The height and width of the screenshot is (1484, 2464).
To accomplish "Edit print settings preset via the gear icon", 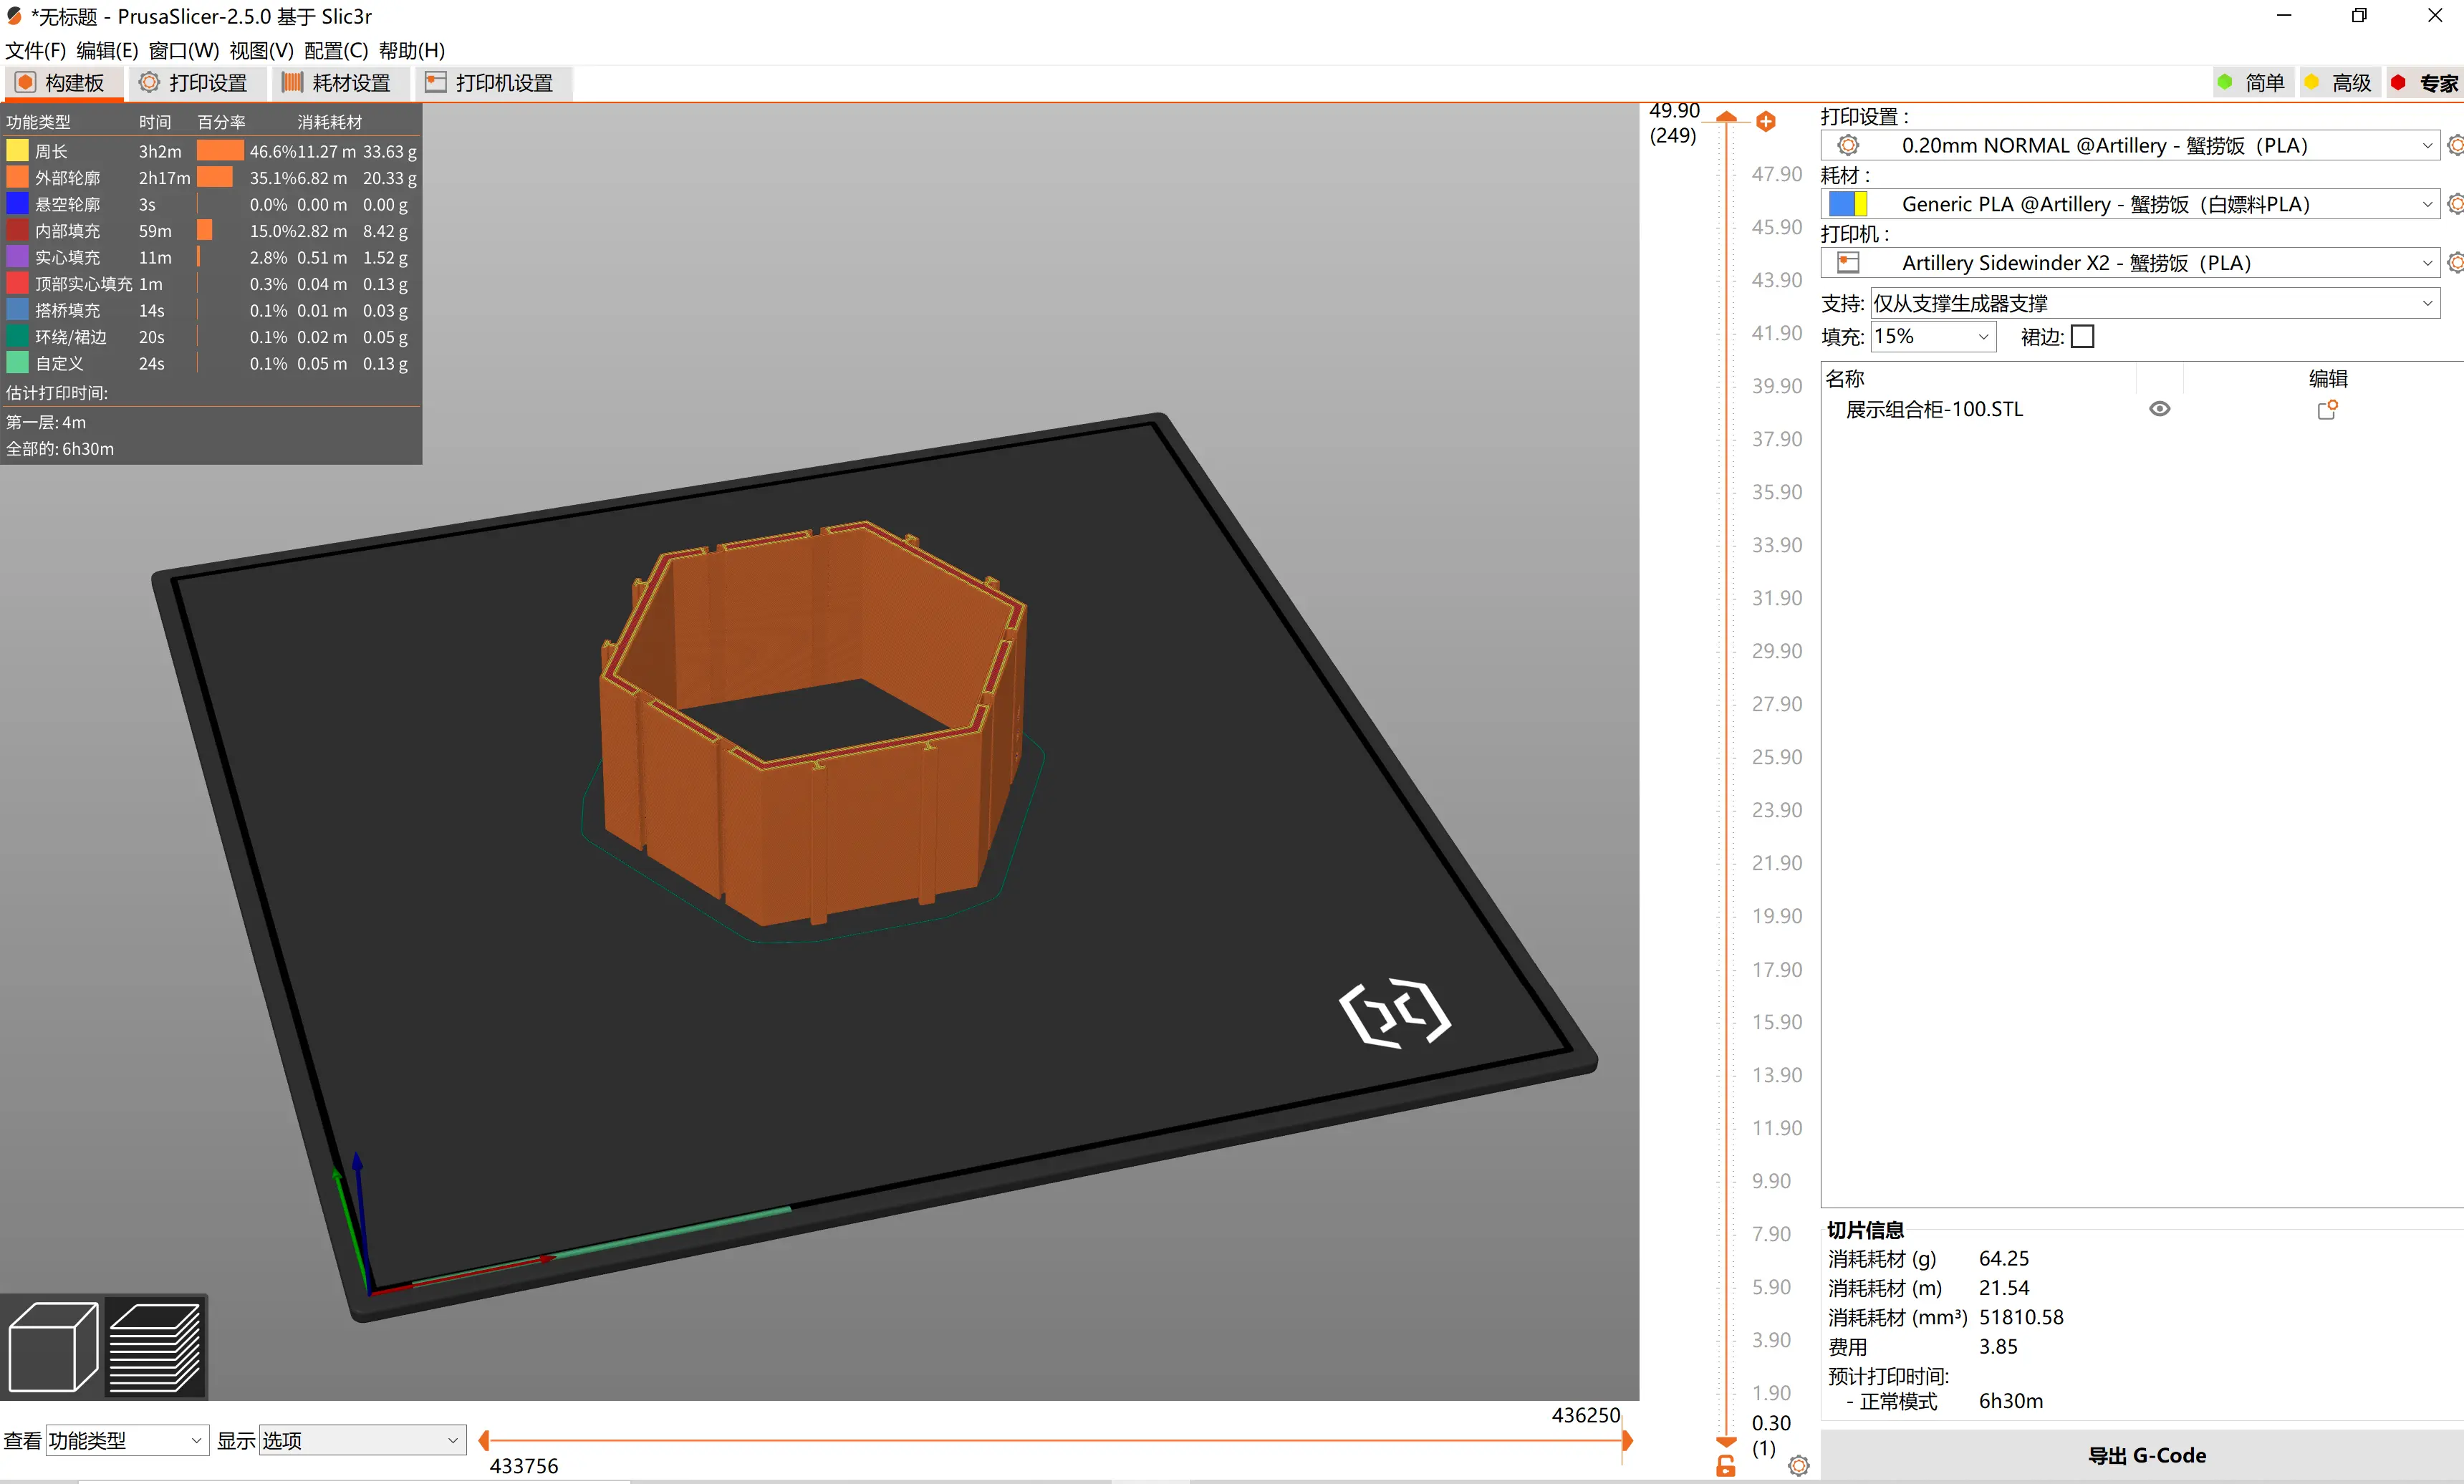I will coord(2455,145).
